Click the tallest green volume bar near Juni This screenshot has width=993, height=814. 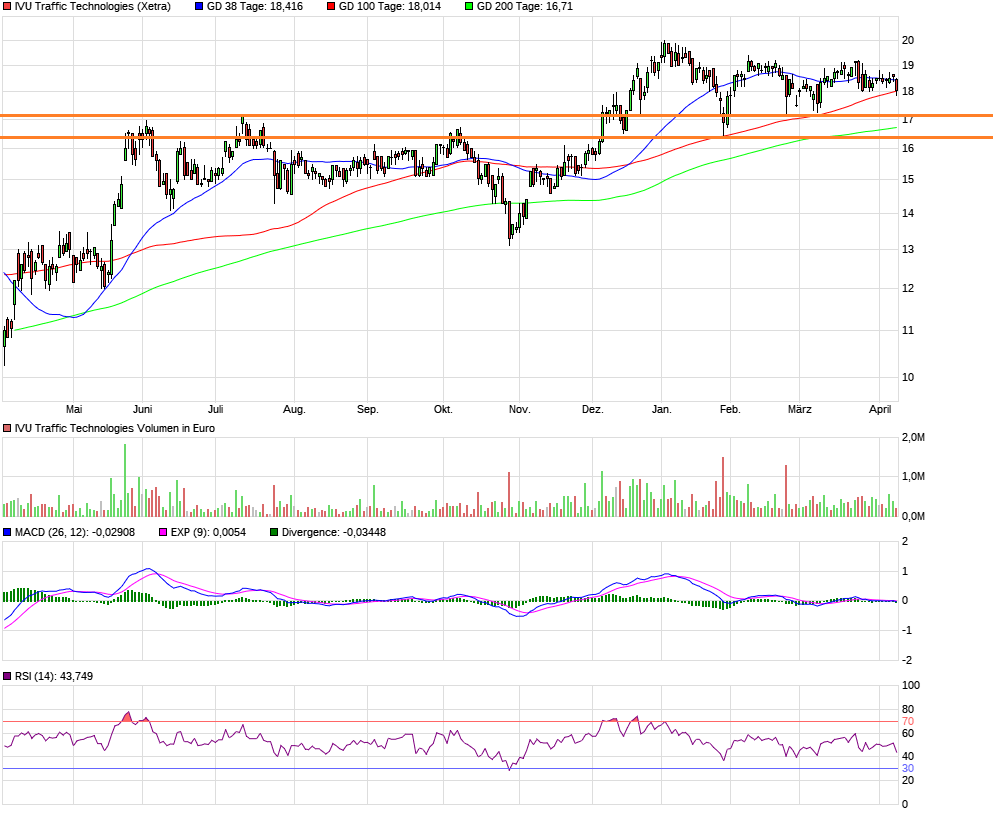pyautogui.click(x=125, y=480)
